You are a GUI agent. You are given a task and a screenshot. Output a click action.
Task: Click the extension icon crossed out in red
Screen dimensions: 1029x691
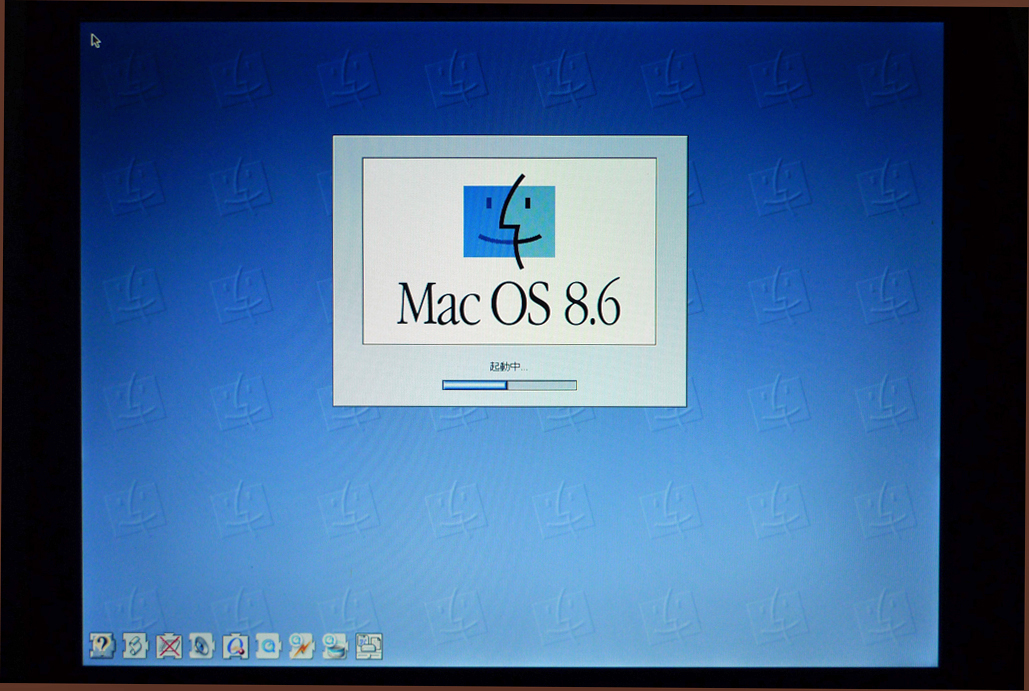[169, 646]
